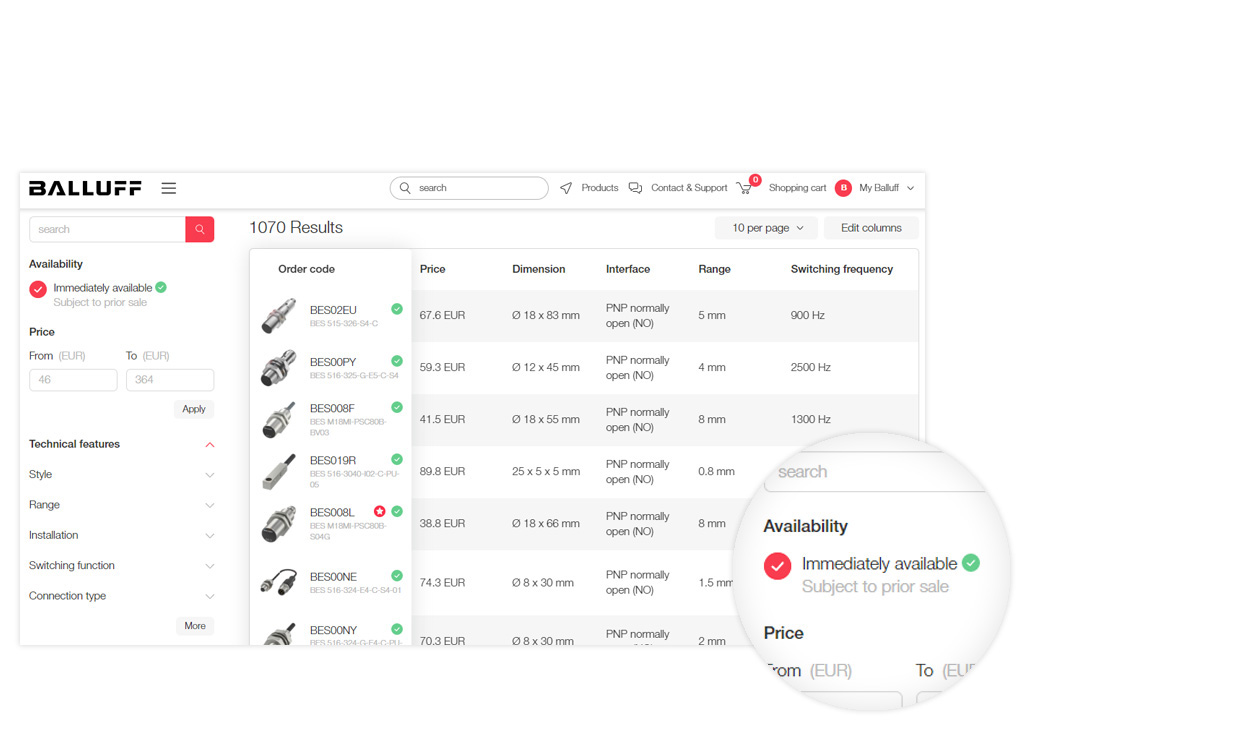Open product BES00NE
Viewport: 1247px width, 750px height.
[333, 576]
